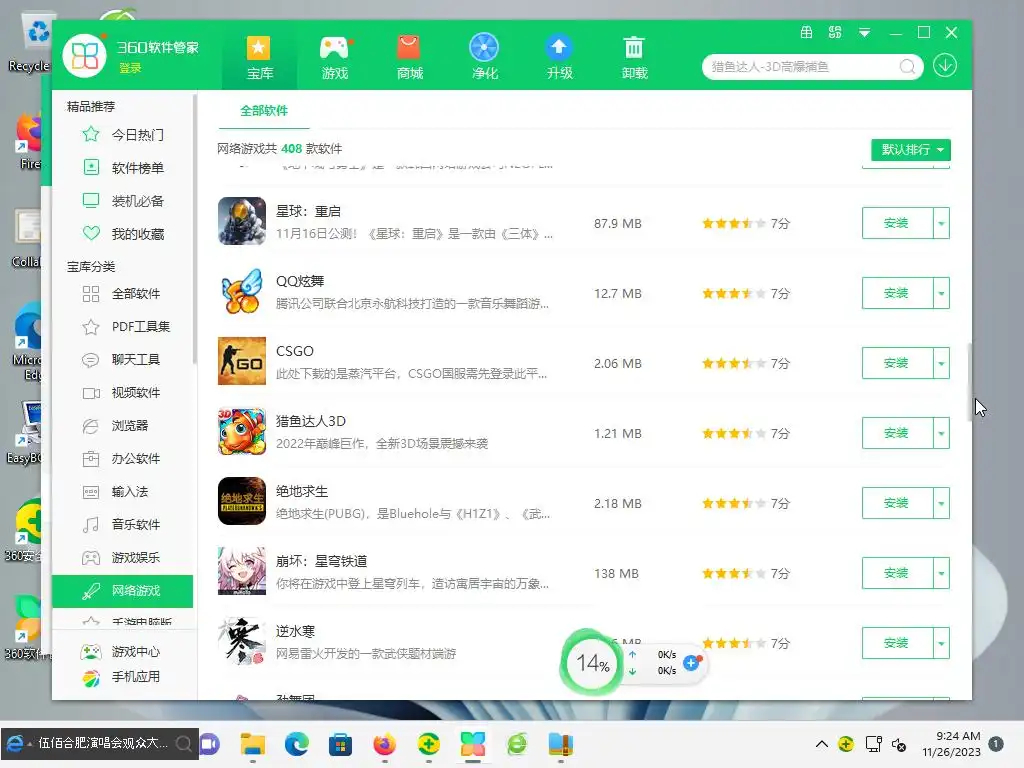Open the 游戏 gamepad icon tab

(335, 57)
